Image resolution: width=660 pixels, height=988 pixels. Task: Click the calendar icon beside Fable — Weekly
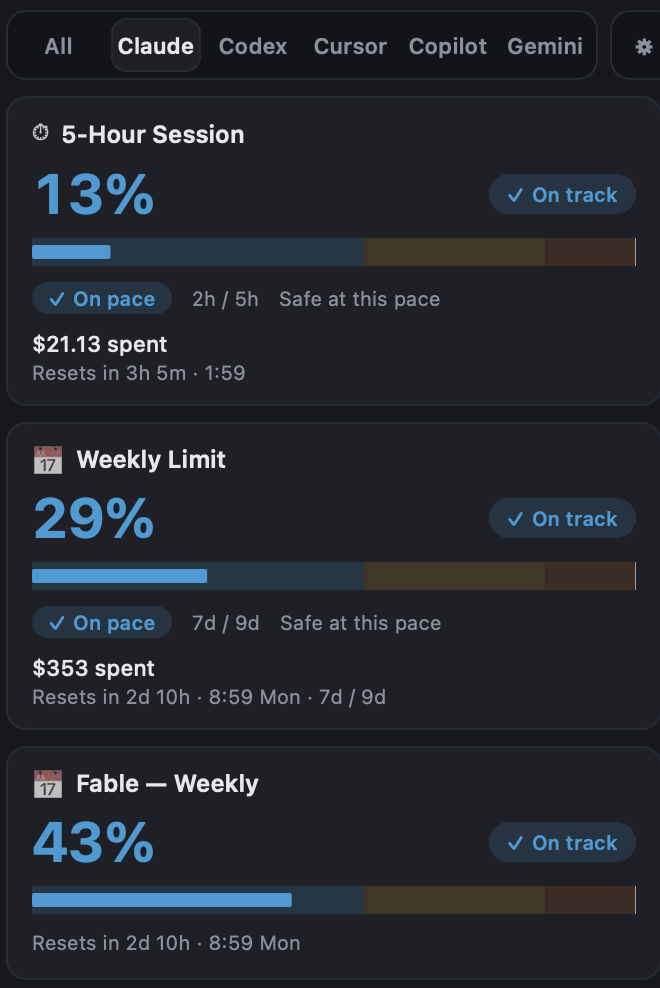coord(48,784)
